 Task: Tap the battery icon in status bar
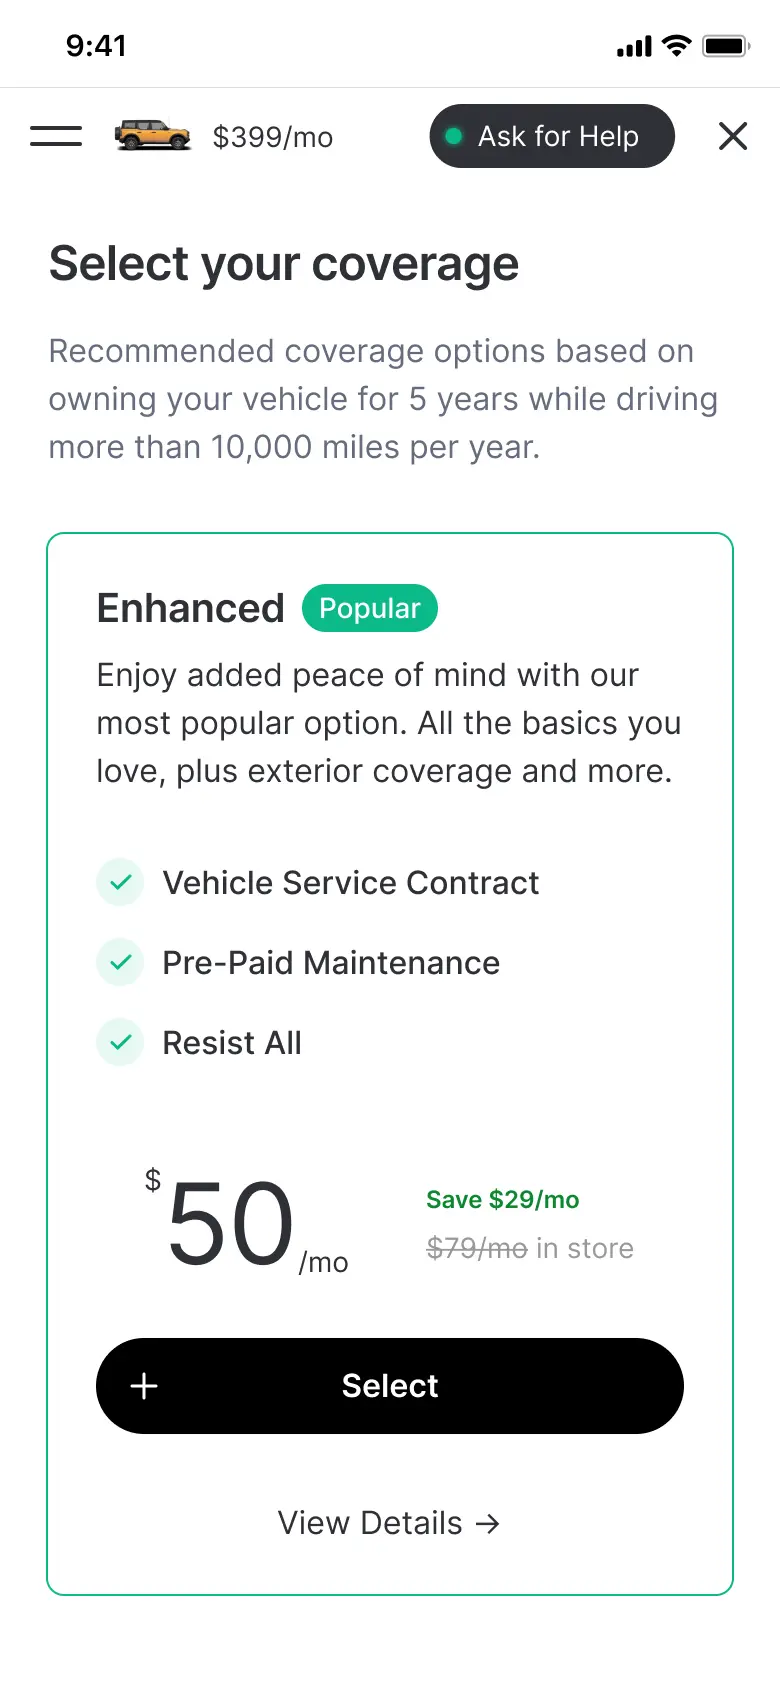726,46
